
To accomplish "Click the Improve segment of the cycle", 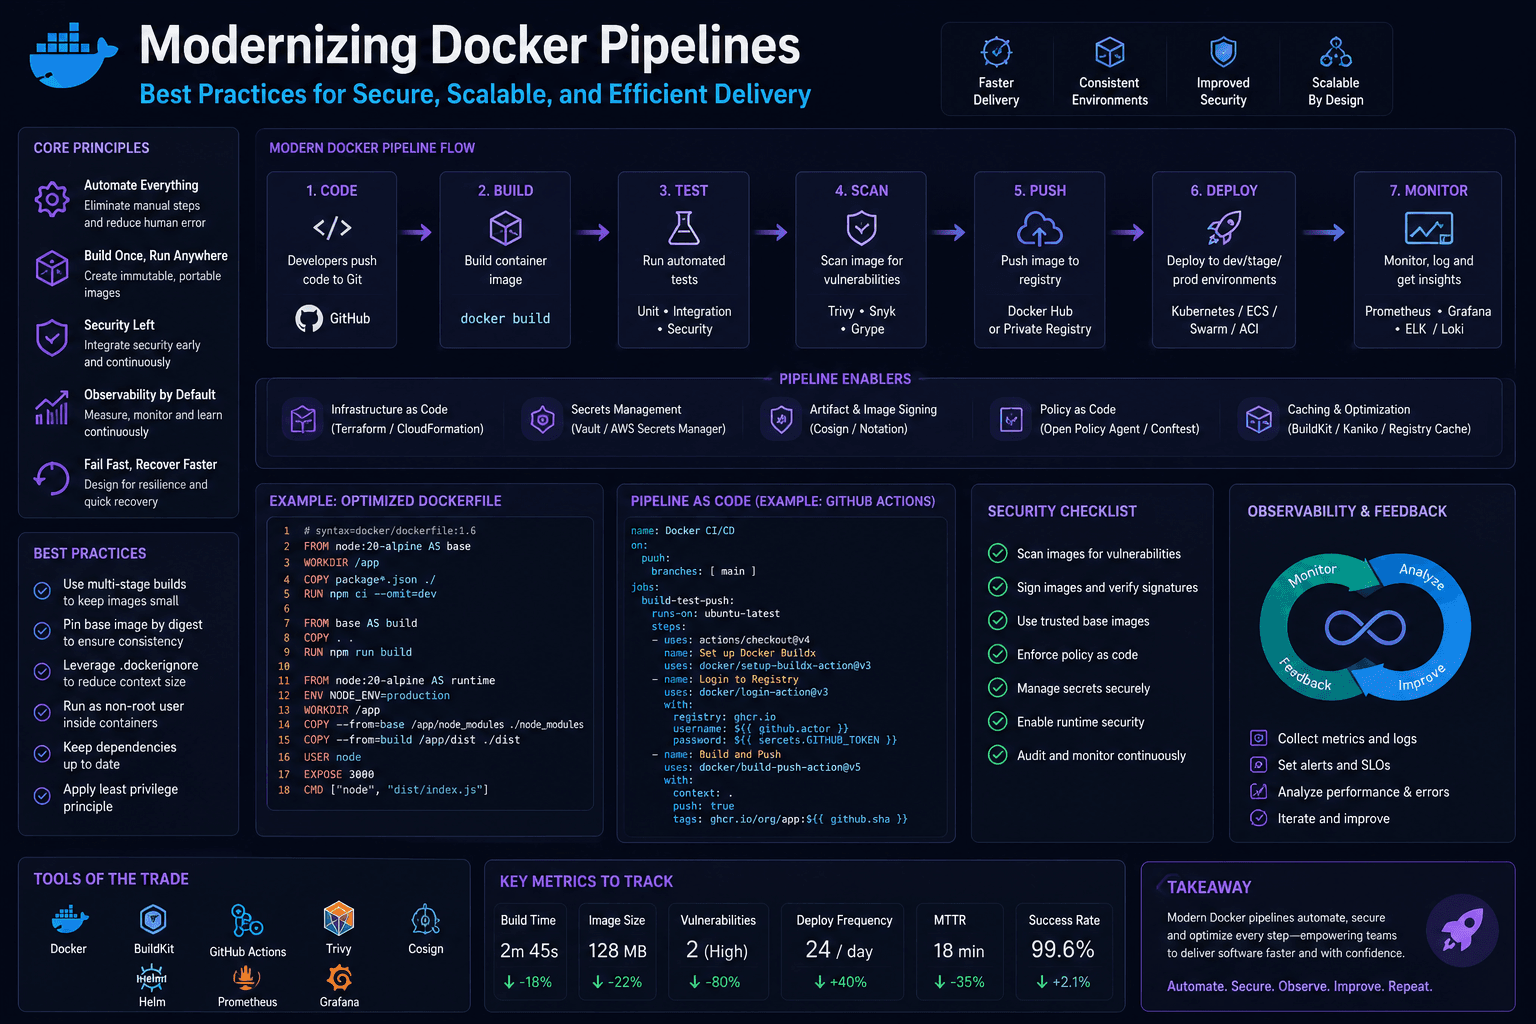I will 1420,678.
